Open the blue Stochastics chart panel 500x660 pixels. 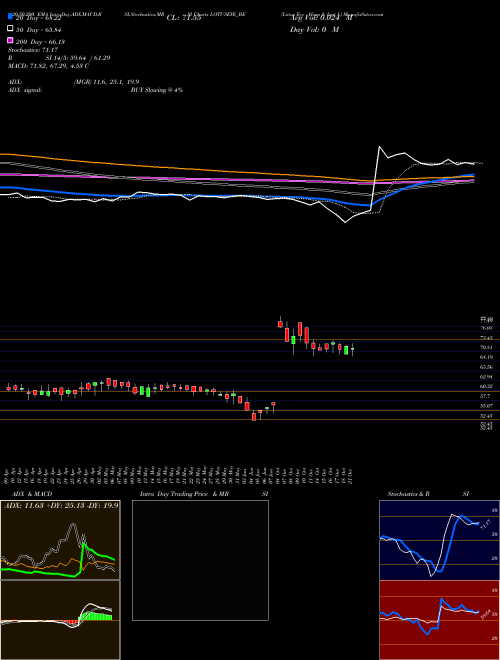(439, 540)
